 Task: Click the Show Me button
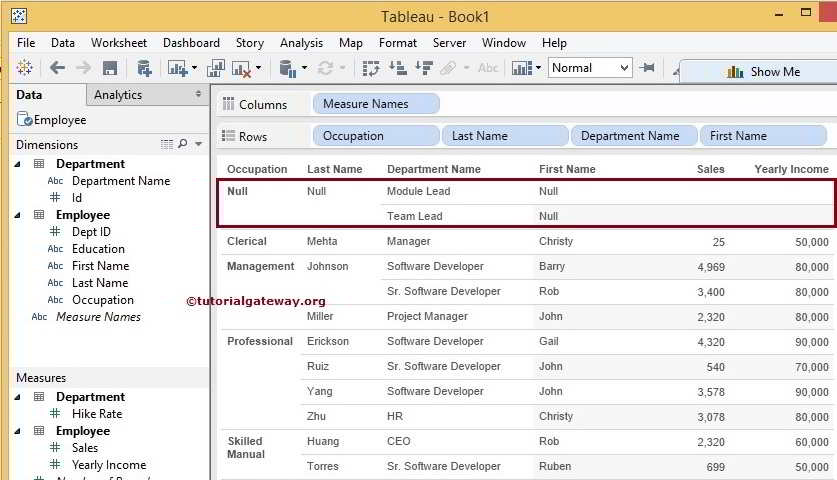(x=764, y=72)
